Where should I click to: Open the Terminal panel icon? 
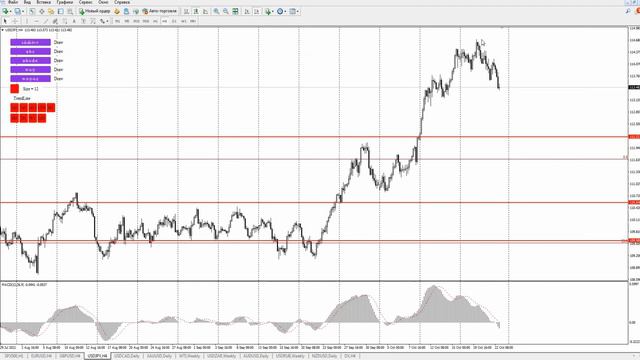(60, 11)
